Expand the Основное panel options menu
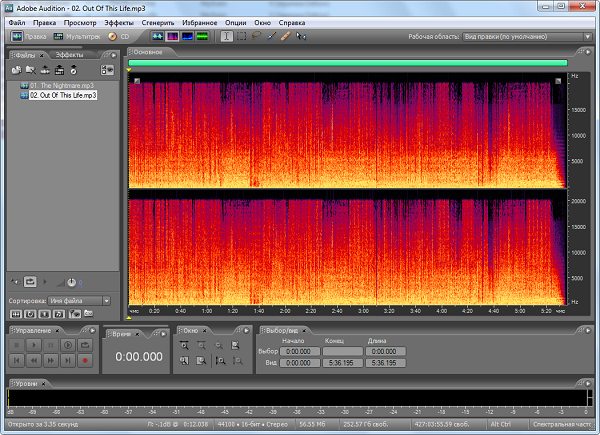 pos(586,51)
